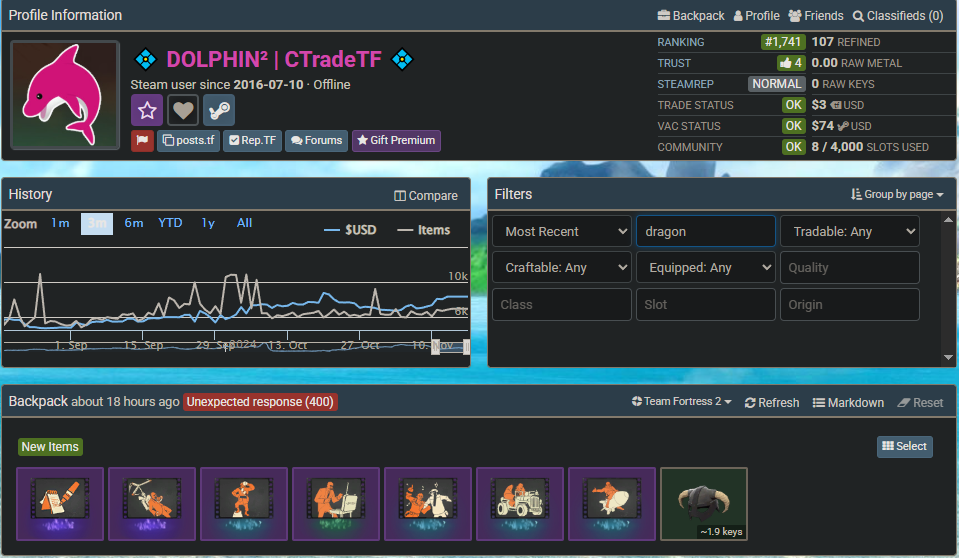959x558 pixels.
Task: Click the chart navigator left handle
Action: pyautogui.click(x=435, y=347)
